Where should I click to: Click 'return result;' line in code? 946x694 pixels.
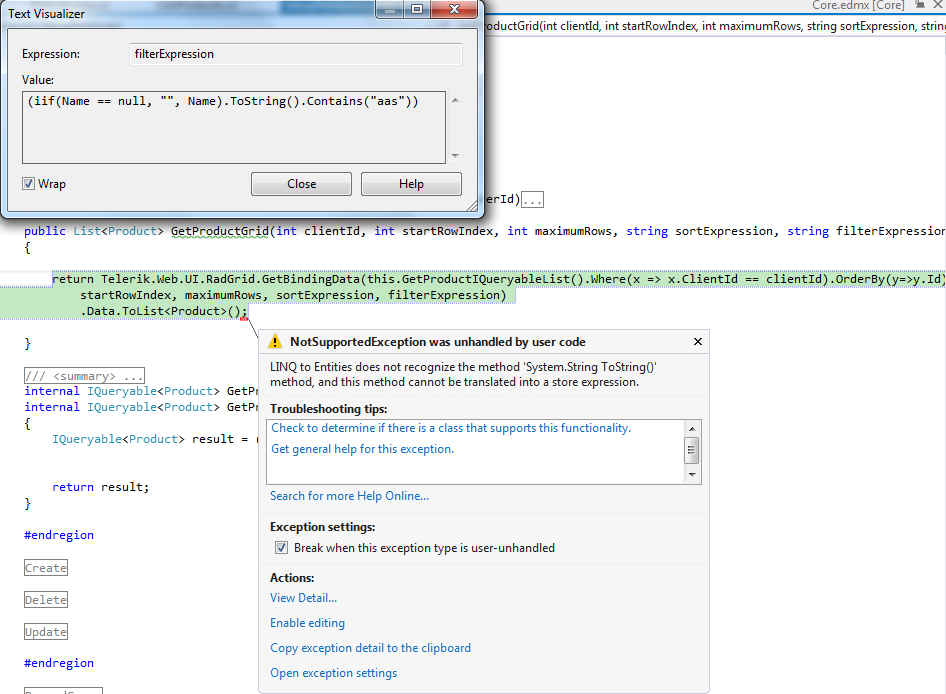click(x=100, y=487)
